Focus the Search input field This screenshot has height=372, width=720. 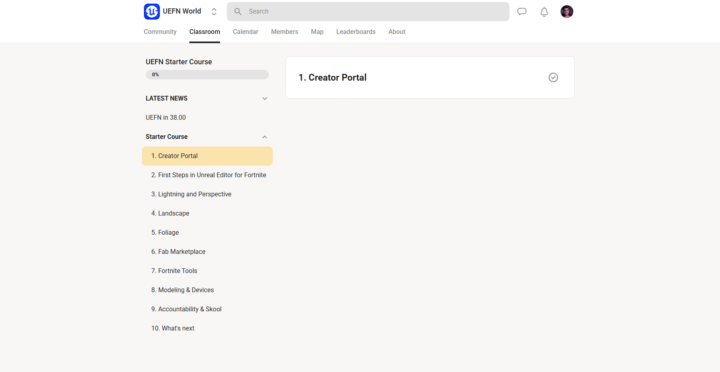coord(368,11)
